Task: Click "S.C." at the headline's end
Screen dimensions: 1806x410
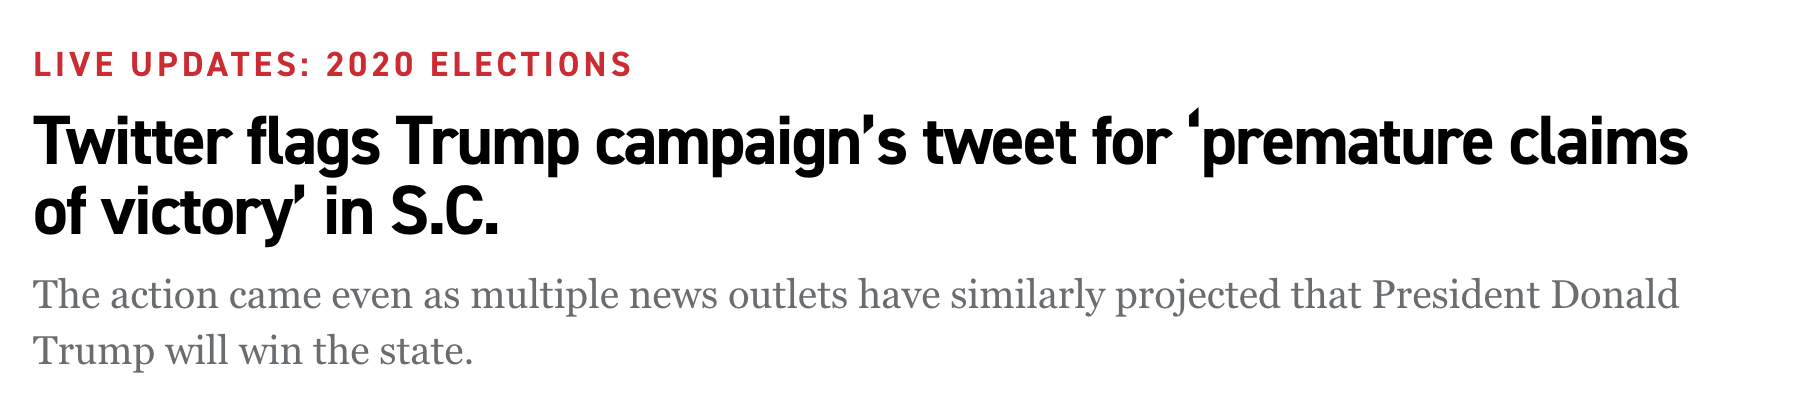Action: pos(442,215)
